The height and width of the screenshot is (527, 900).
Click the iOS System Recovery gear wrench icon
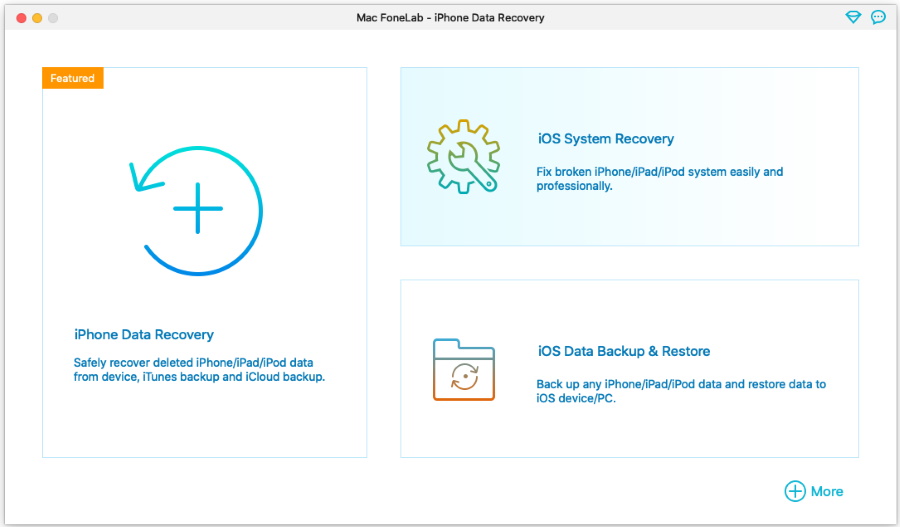pyautogui.click(x=463, y=156)
